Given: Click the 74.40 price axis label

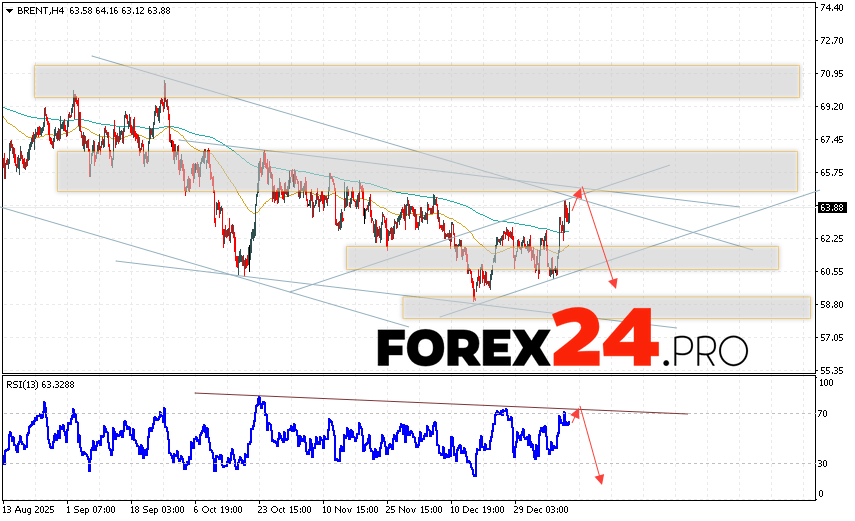Looking at the screenshot, I should (832, 8).
